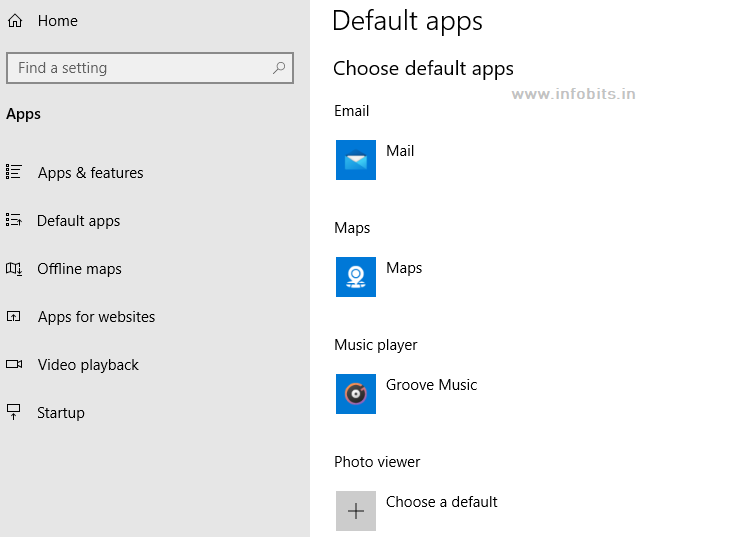
Task: Change default music player Groove Music
Action: coord(431,385)
